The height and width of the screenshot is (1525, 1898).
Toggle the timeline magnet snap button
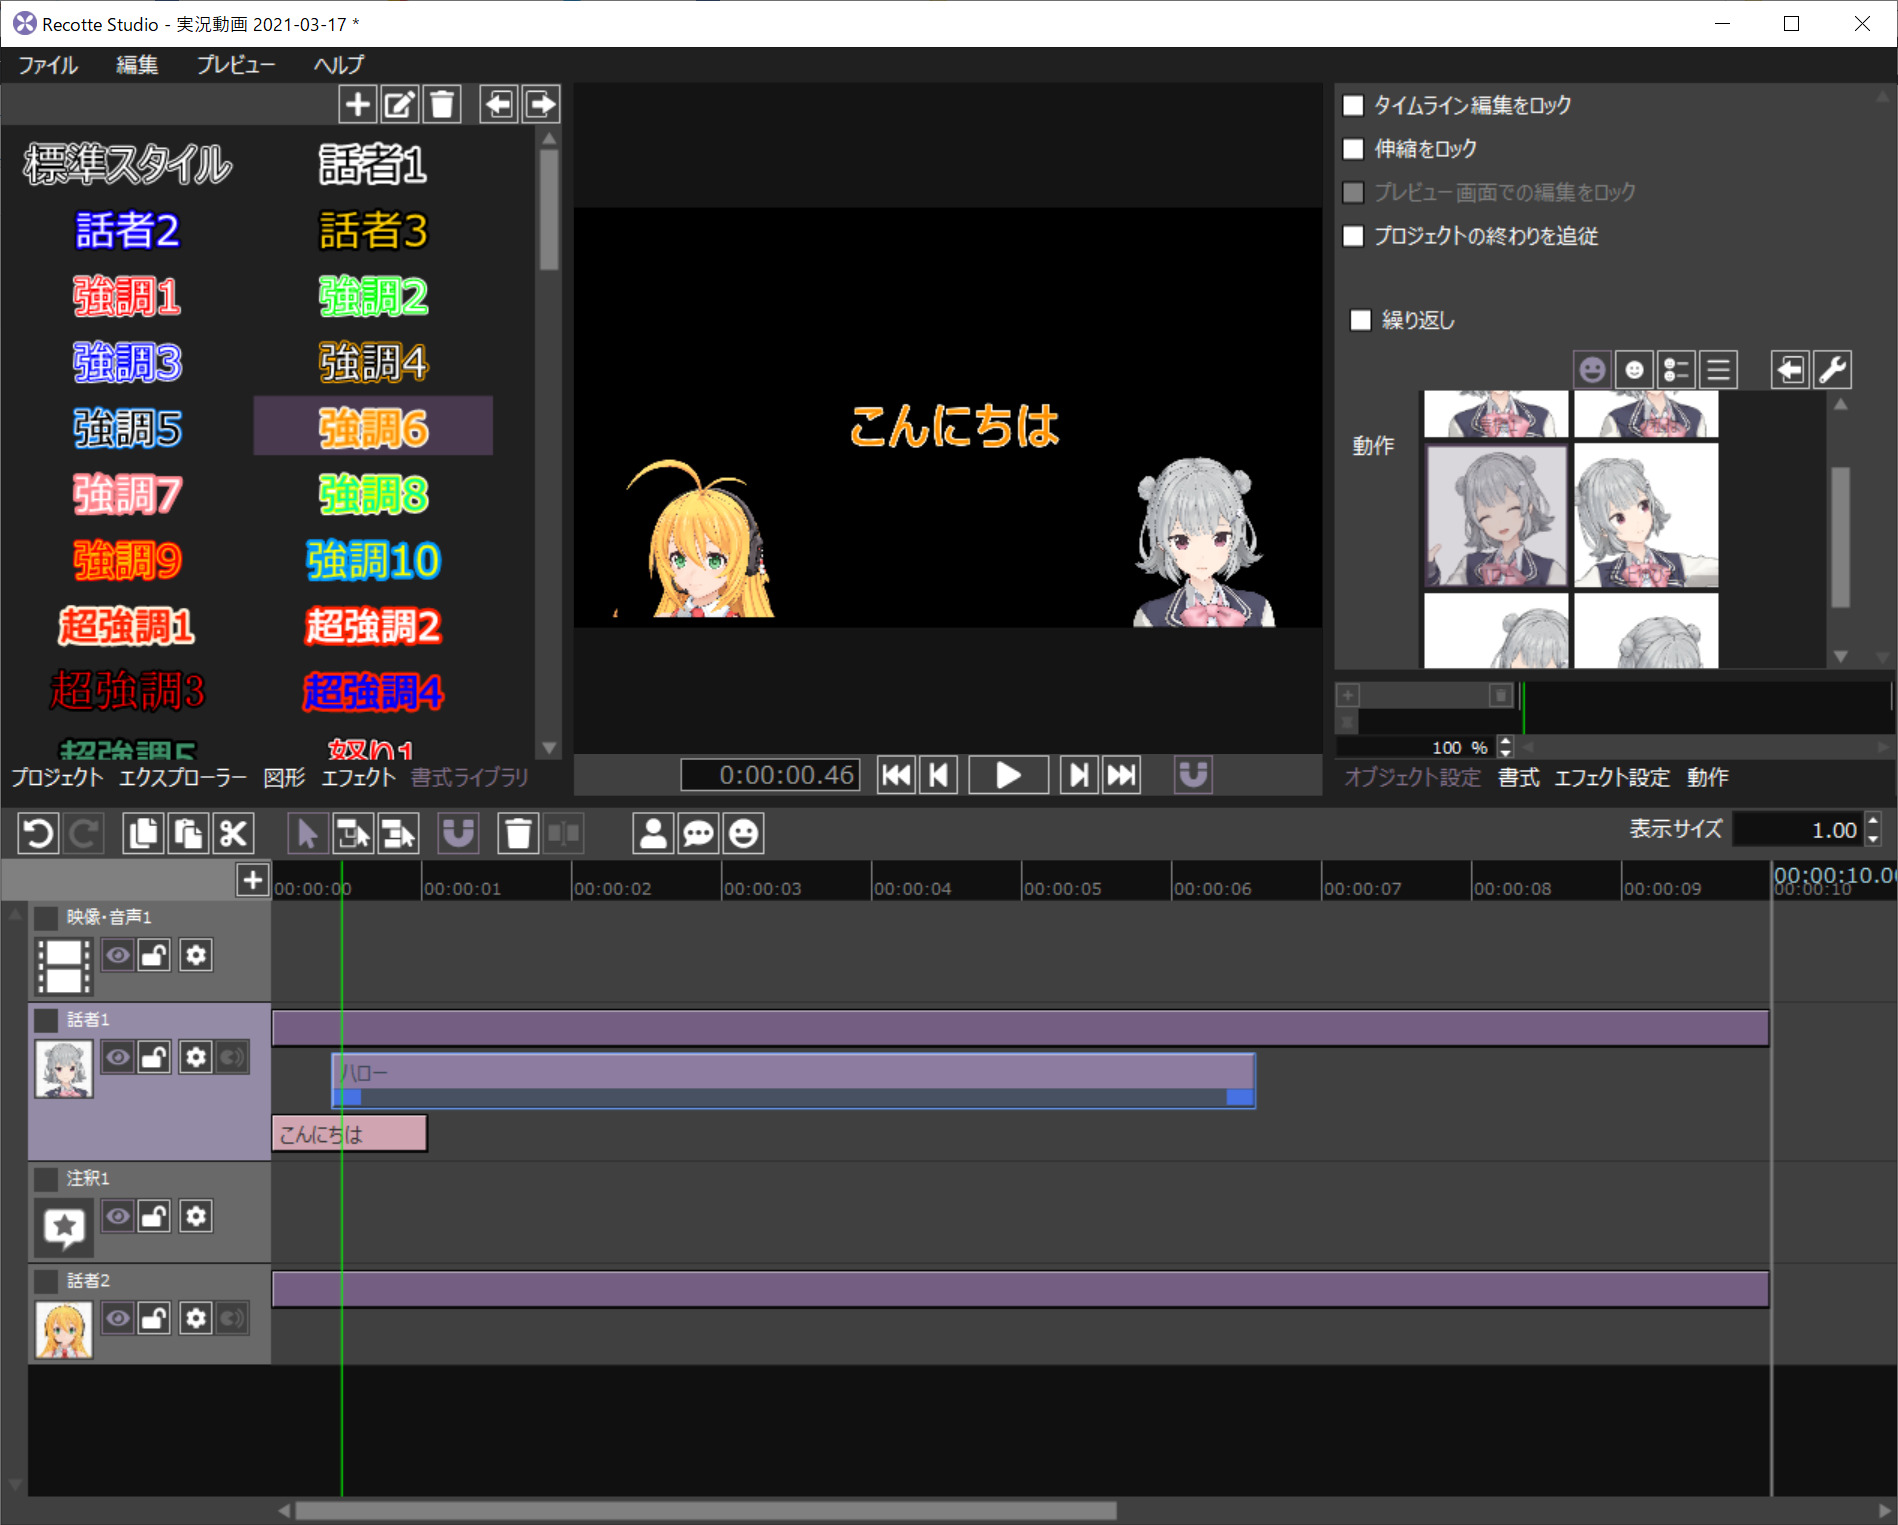[x=458, y=833]
